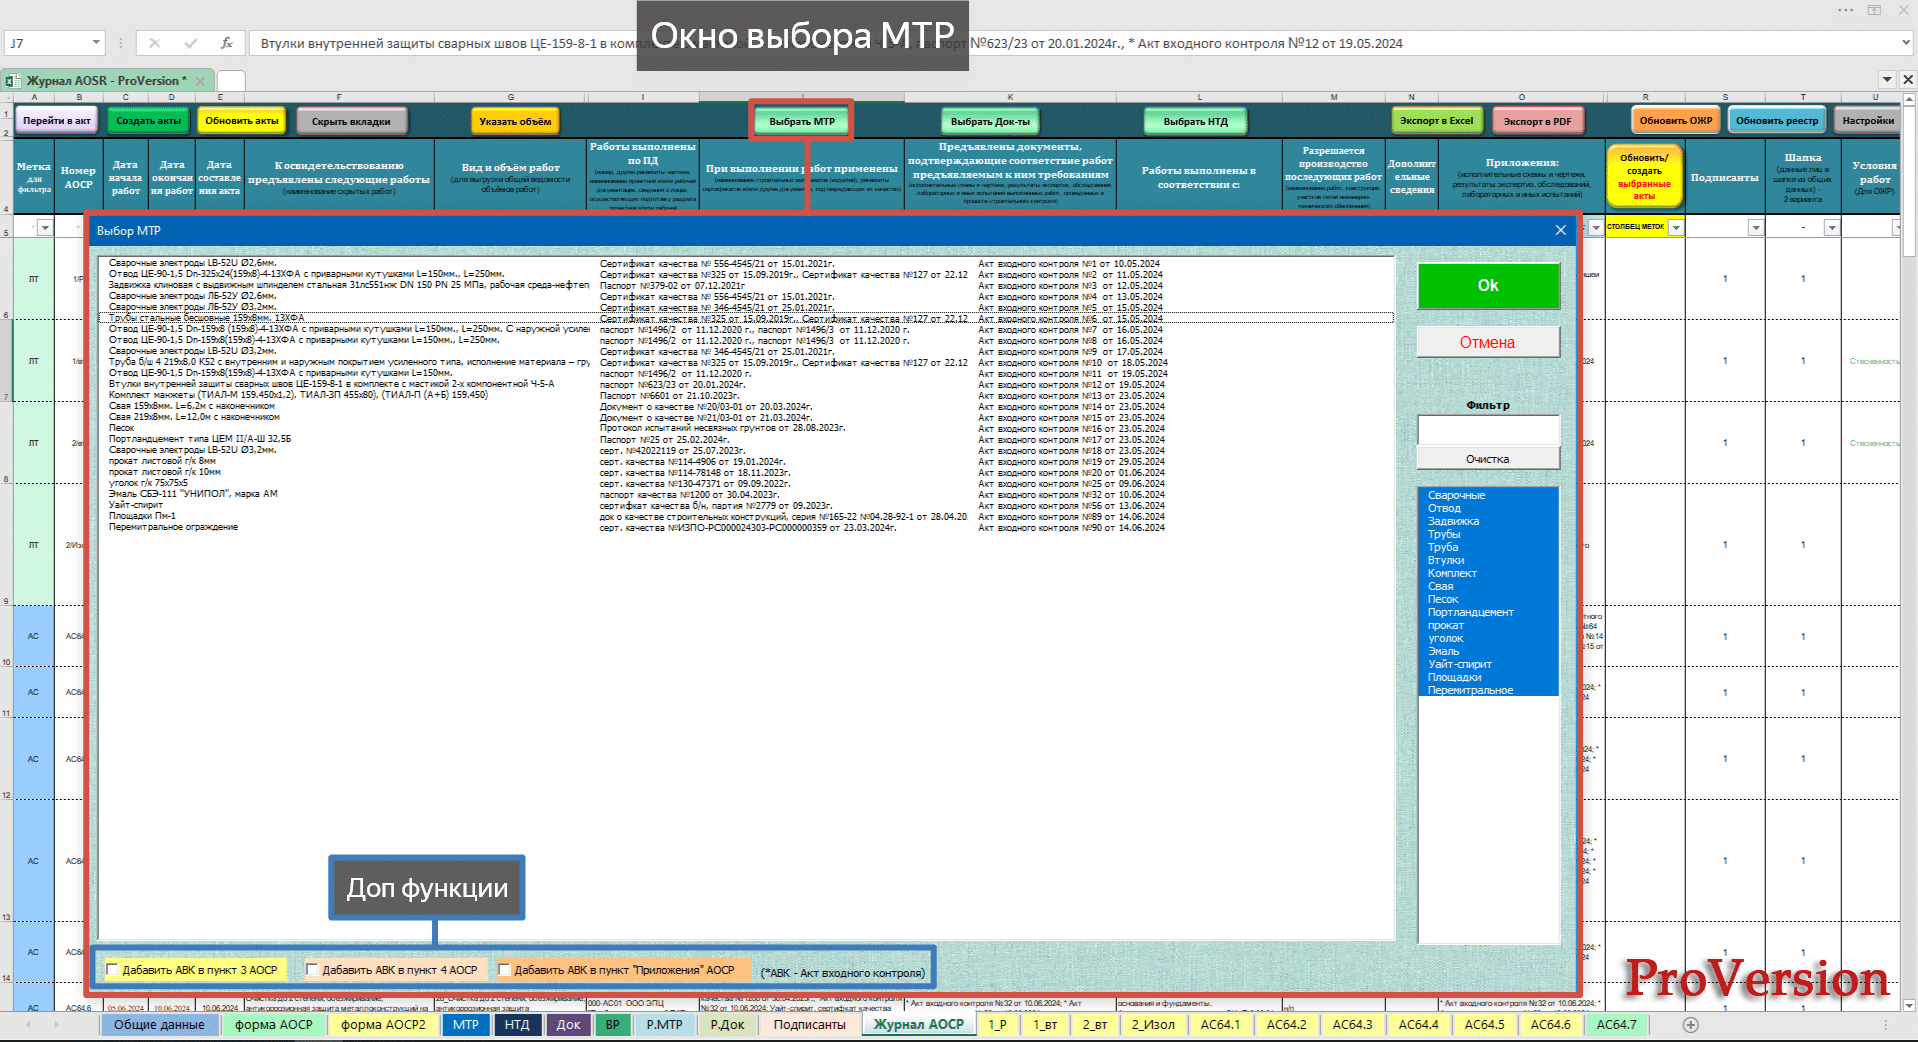Click the insert function fx icon
The height and width of the screenshot is (1042, 1918).
point(227,43)
